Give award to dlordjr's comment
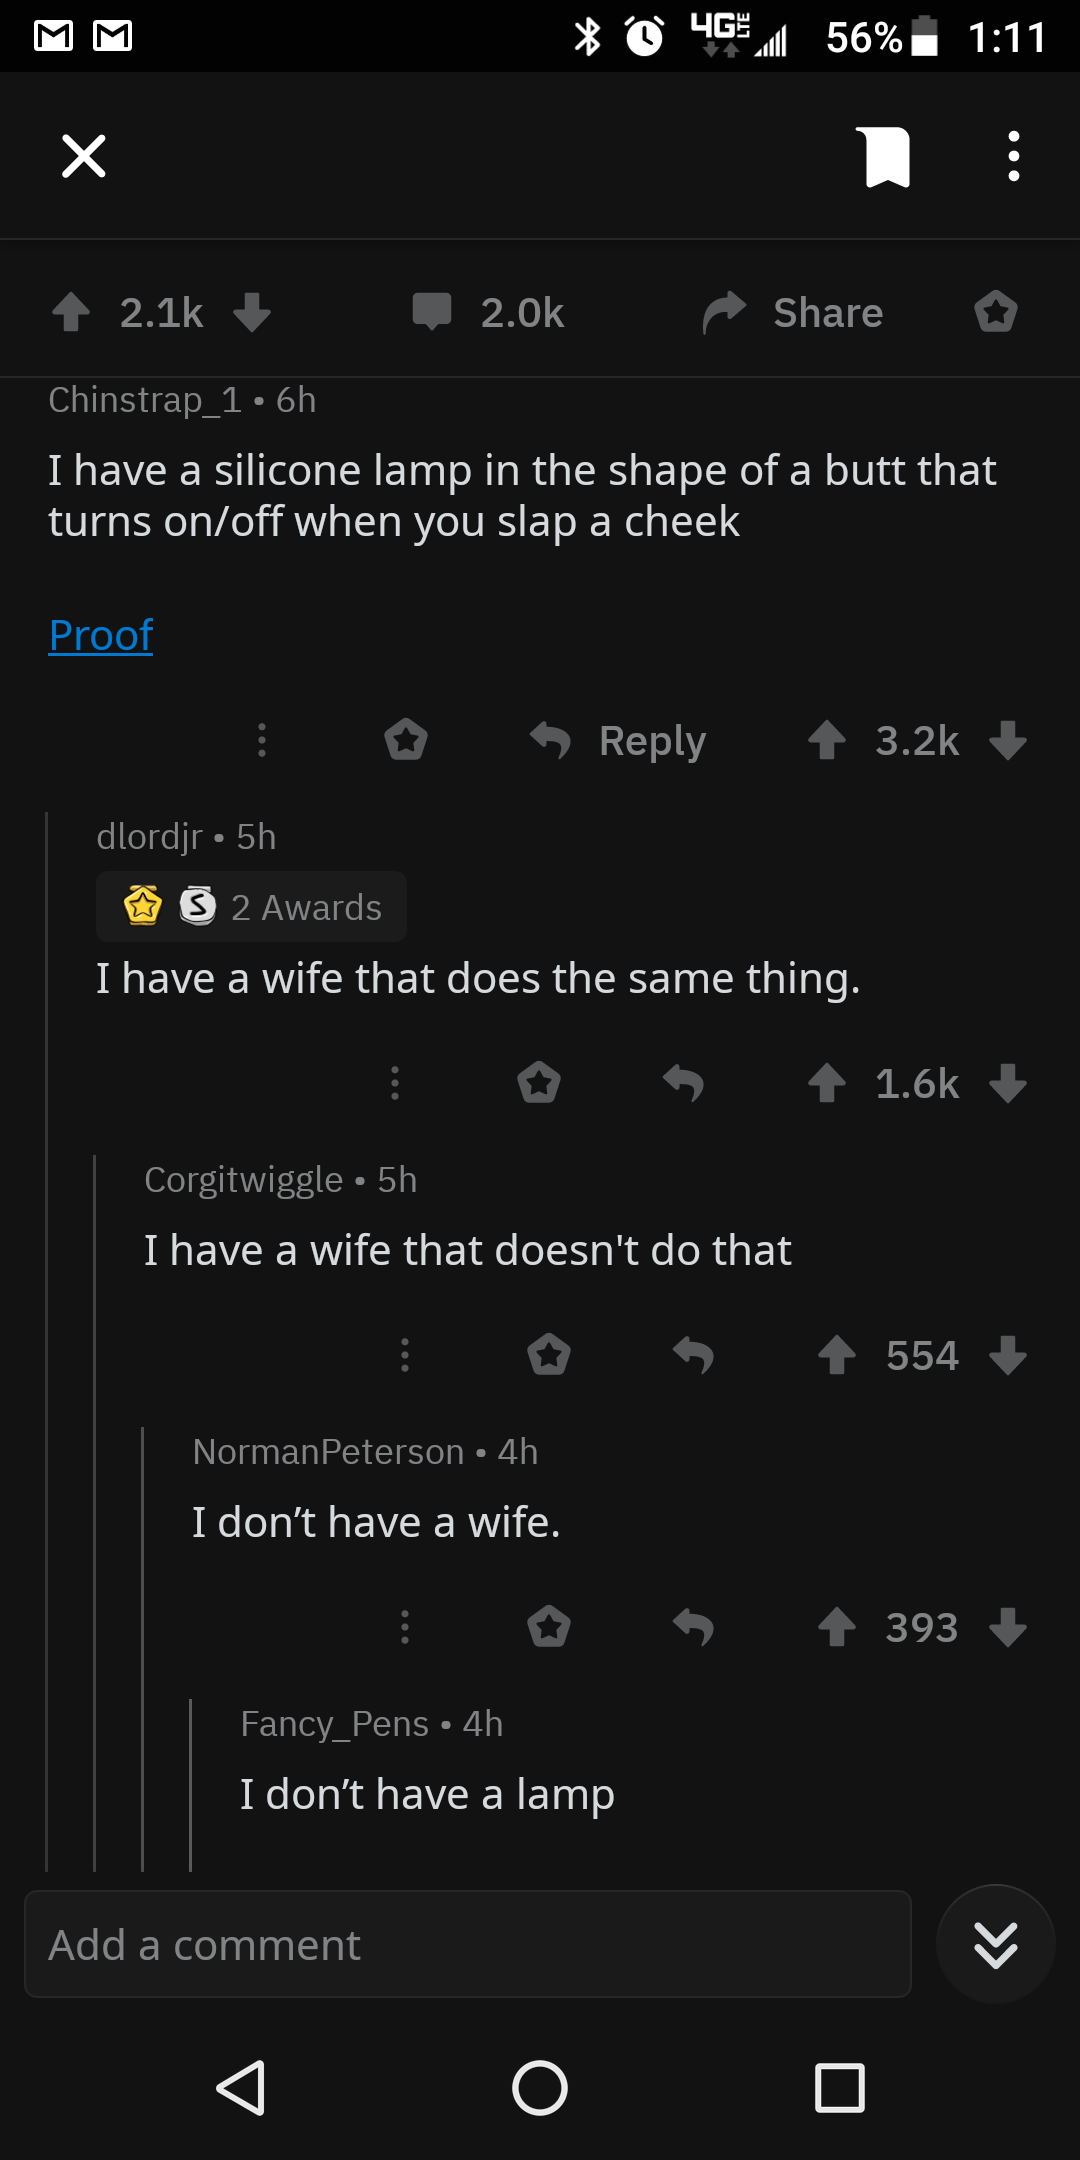 pyautogui.click(x=539, y=1083)
